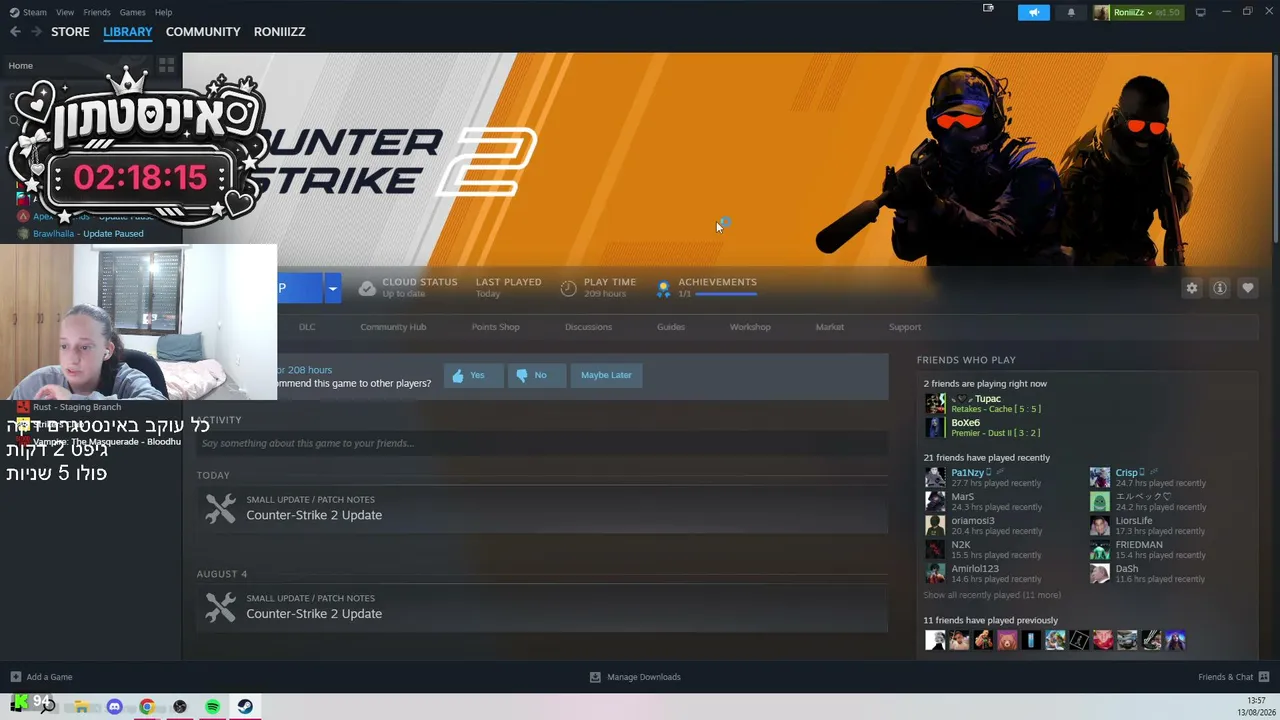Switch to the LIBRARY tab

click(128, 32)
